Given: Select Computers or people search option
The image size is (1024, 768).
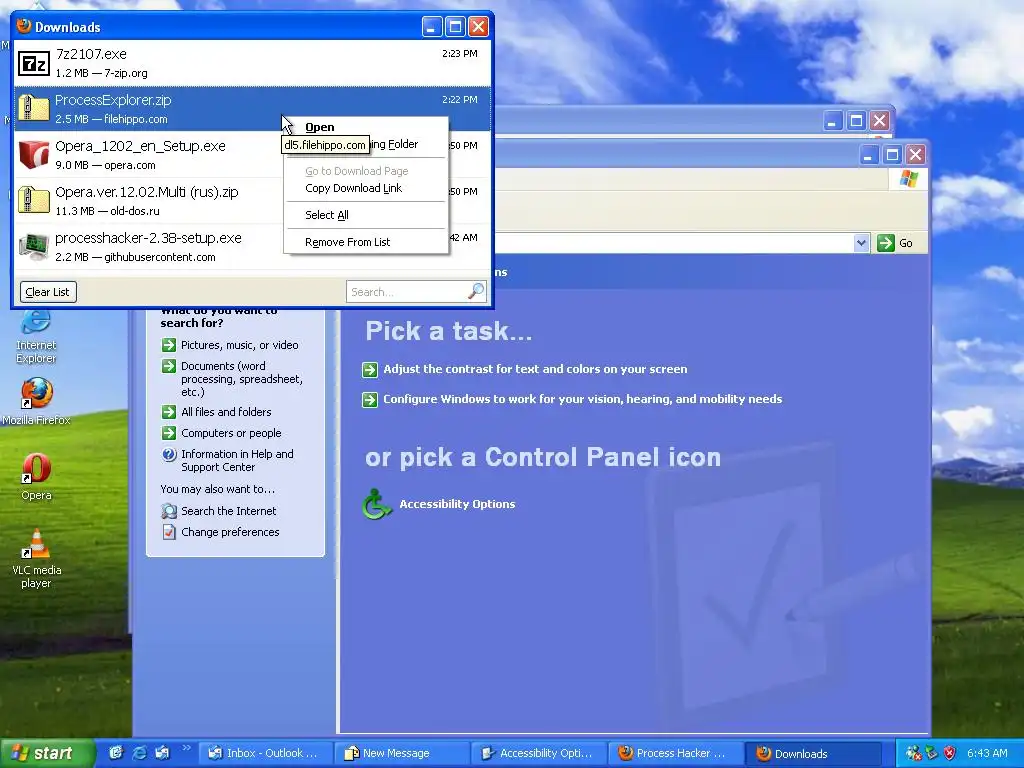Looking at the screenshot, I should pos(231,433).
